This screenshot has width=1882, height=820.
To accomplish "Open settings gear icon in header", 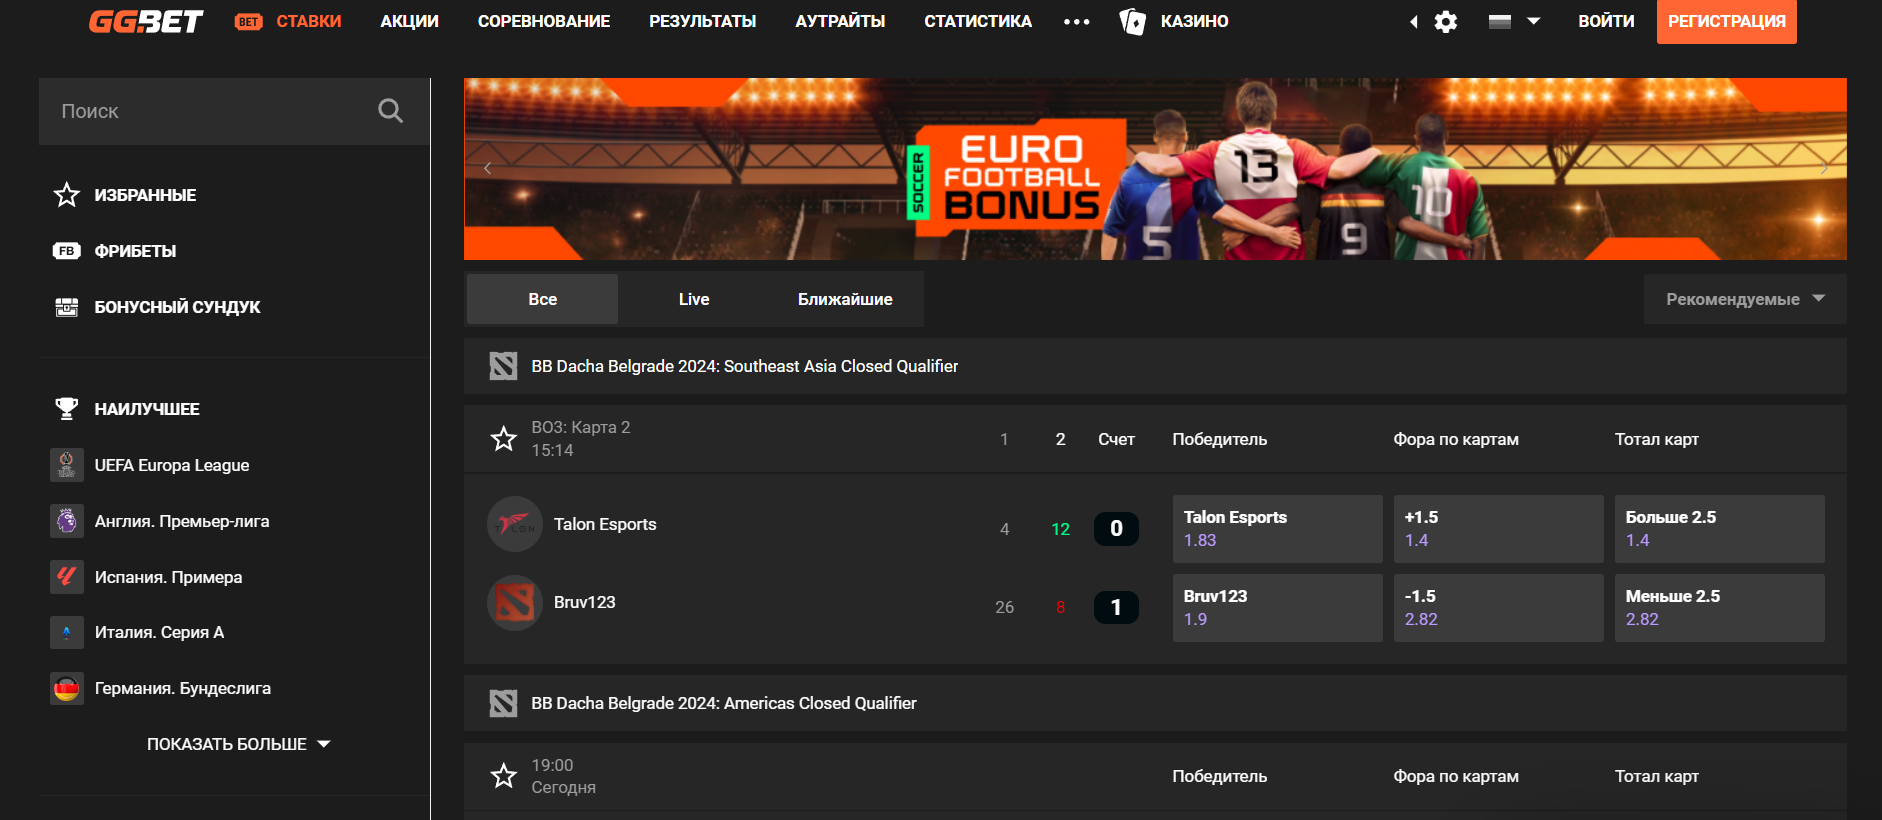I will (x=1445, y=22).
